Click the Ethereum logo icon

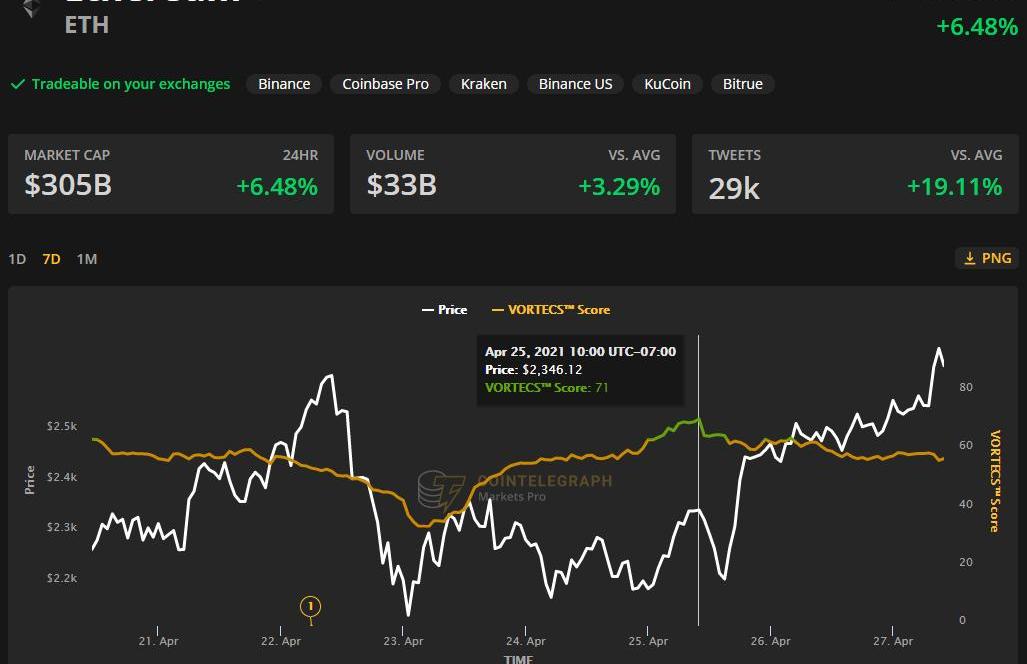coord(31,8)
